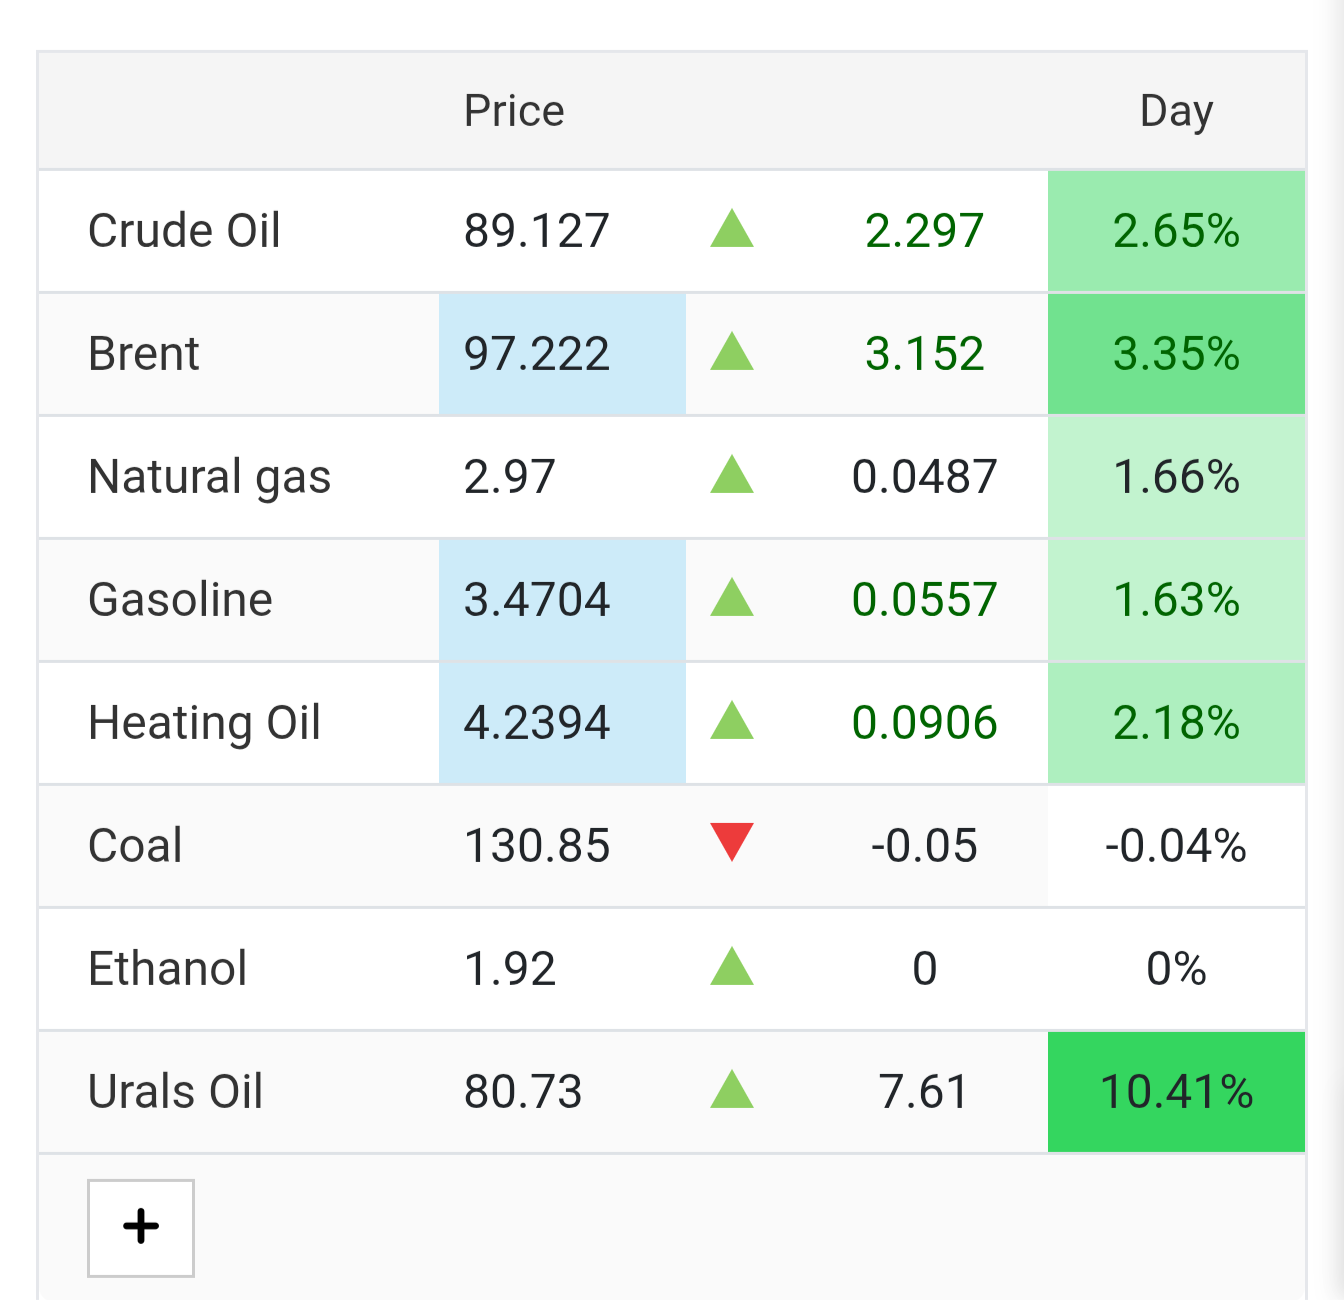The image size is (1344, 1310).
Task: Add a commodity with the plus button
Action: [141, 1228]
